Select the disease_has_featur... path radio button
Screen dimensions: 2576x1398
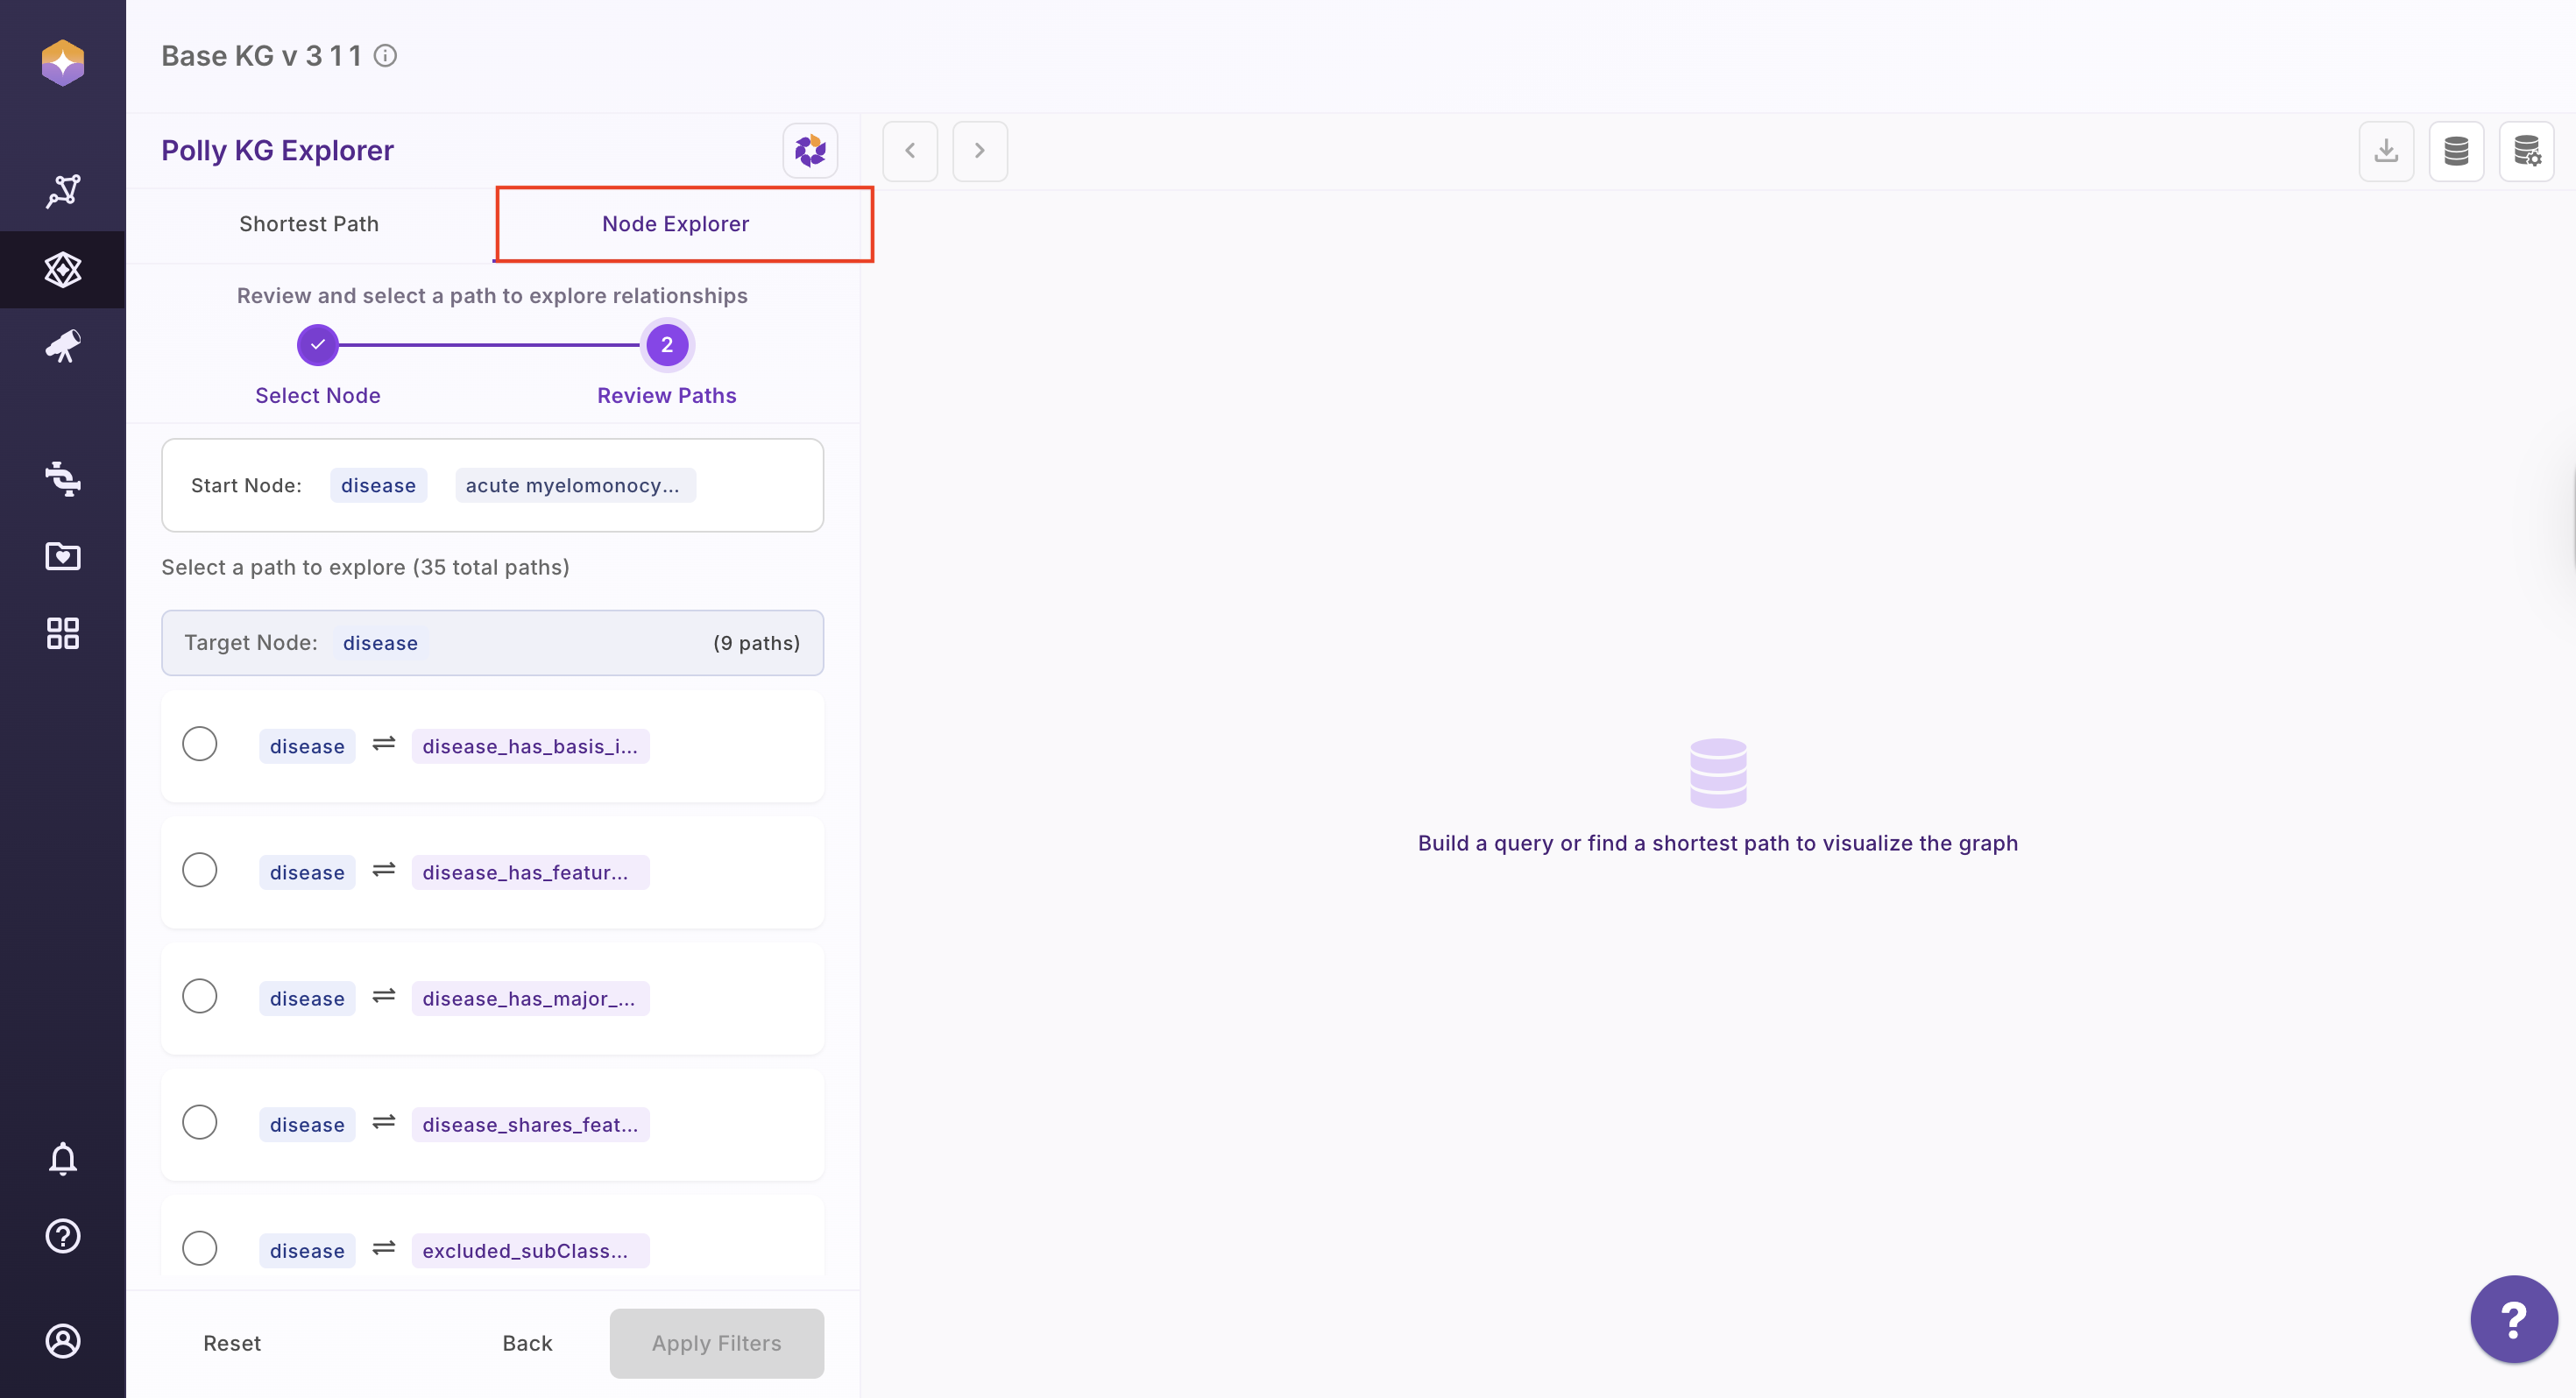pos(199,870)
